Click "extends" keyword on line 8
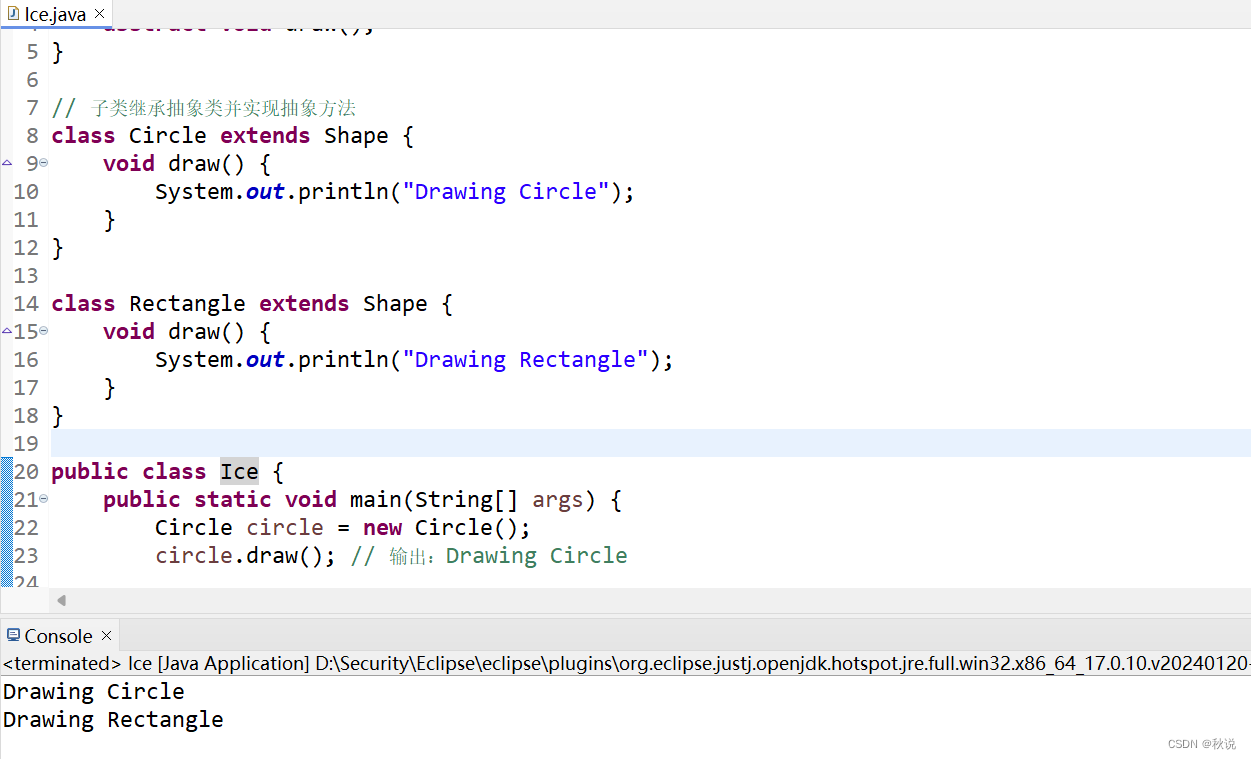1251x759 pixels. pos(265,136)
